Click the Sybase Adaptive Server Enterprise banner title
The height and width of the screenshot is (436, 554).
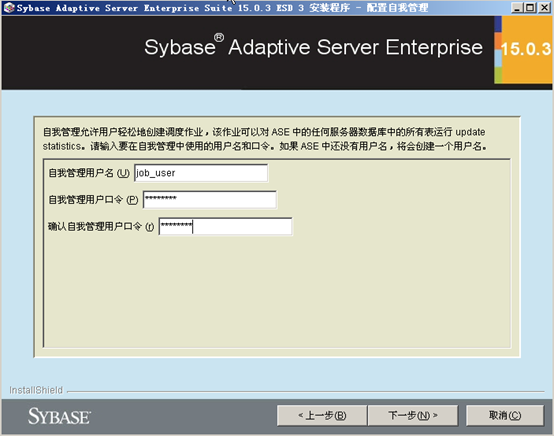[x=313, y=47]
